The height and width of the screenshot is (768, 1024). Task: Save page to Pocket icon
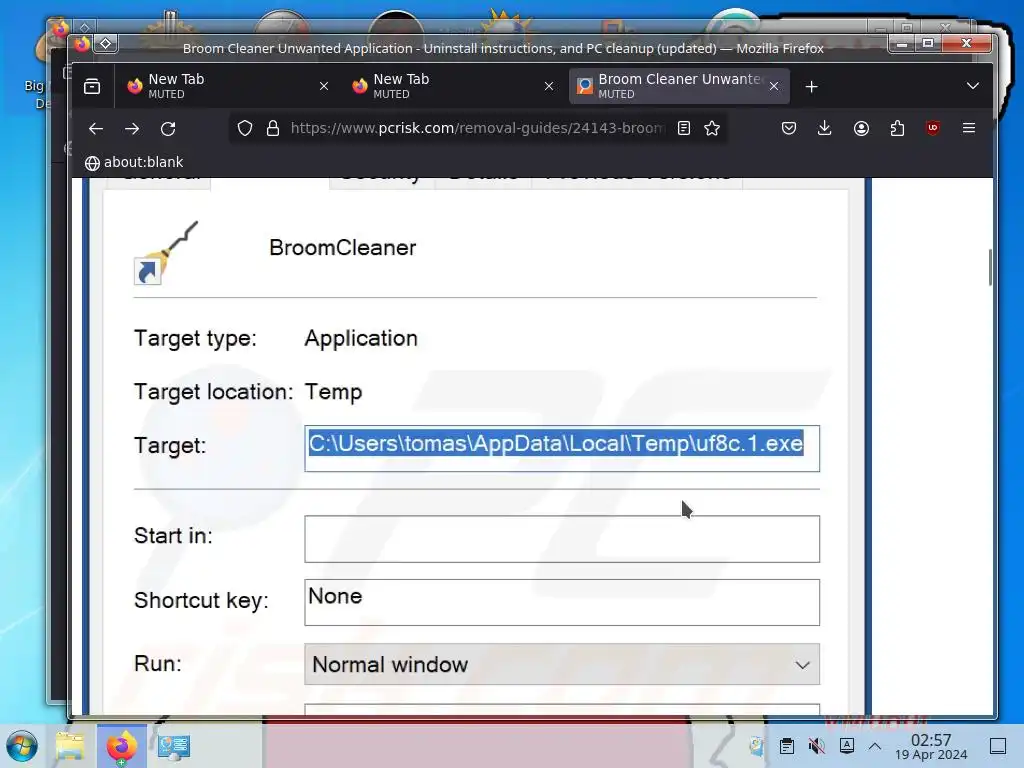coord(789,128)
